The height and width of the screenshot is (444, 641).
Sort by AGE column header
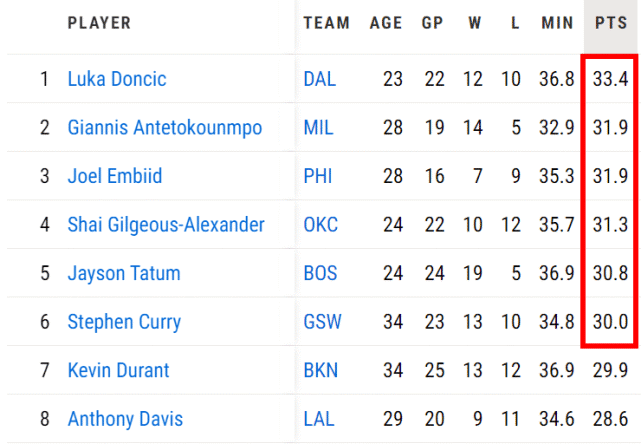point(386,23)
